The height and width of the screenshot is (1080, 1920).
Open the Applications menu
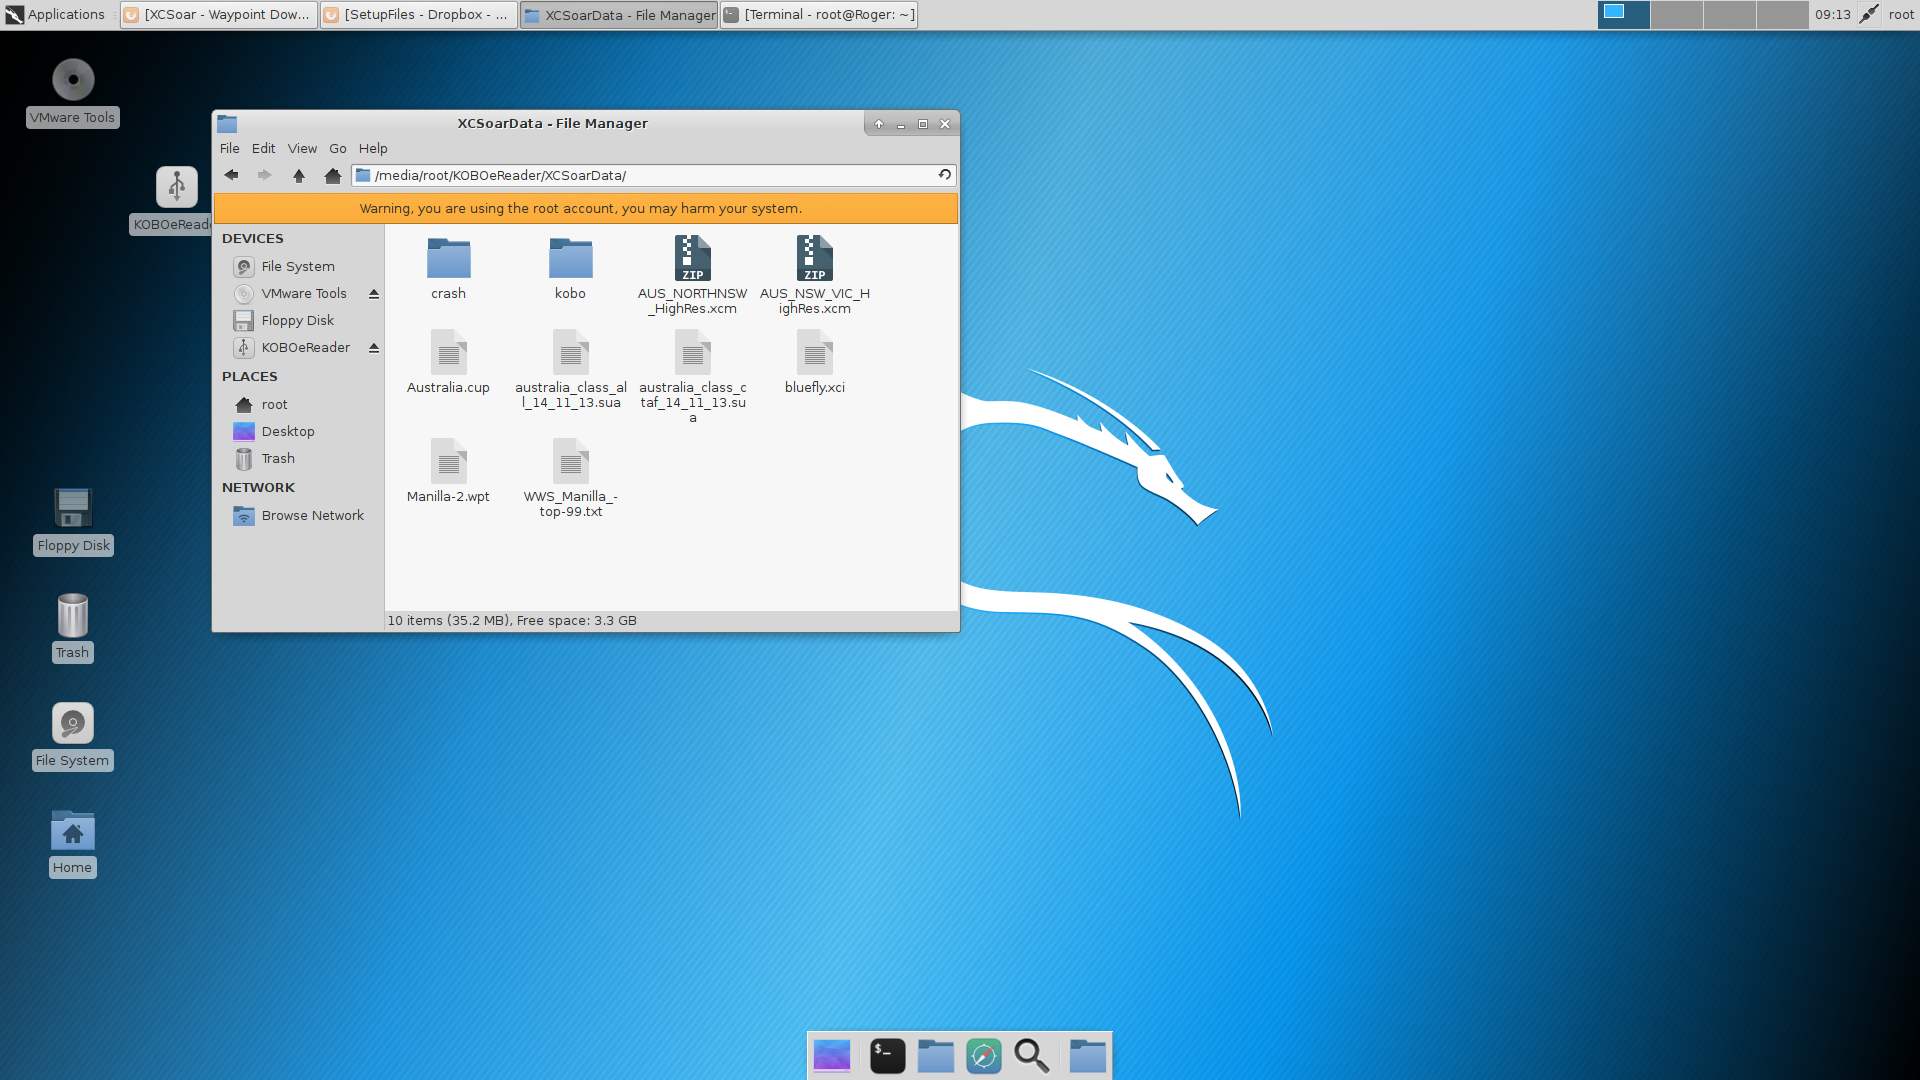pyautogui.click(x=55, y=14)
